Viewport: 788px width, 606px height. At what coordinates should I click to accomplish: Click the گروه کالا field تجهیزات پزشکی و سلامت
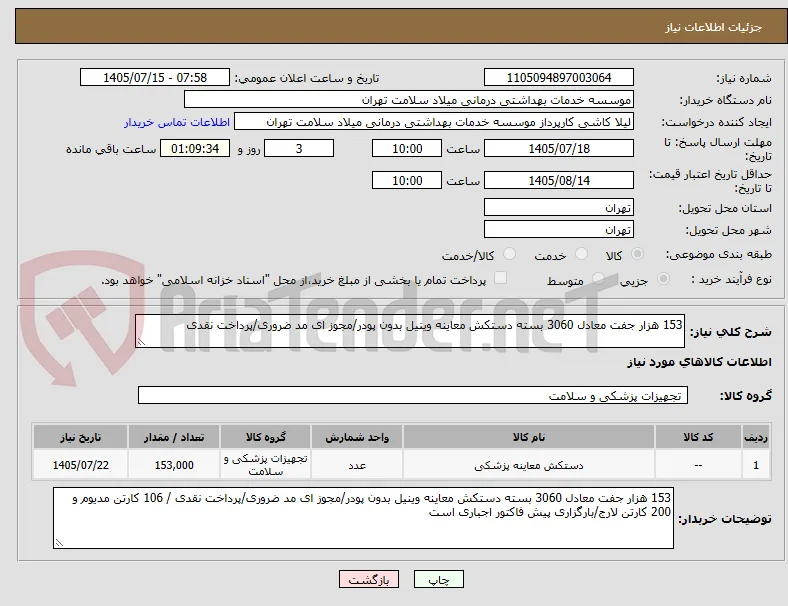point(413,395)
